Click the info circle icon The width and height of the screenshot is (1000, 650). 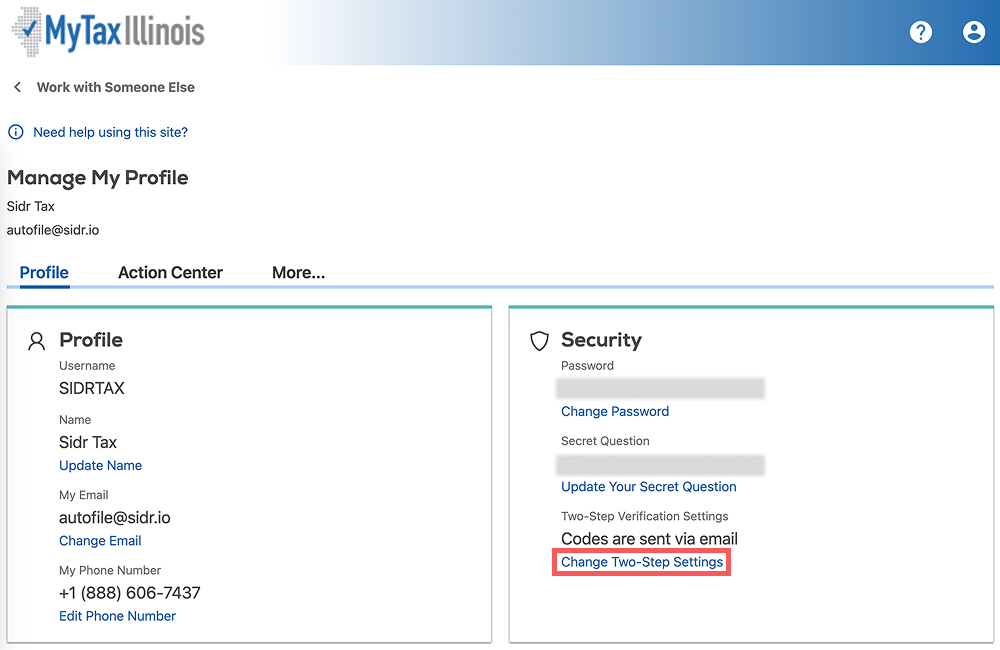15,132
